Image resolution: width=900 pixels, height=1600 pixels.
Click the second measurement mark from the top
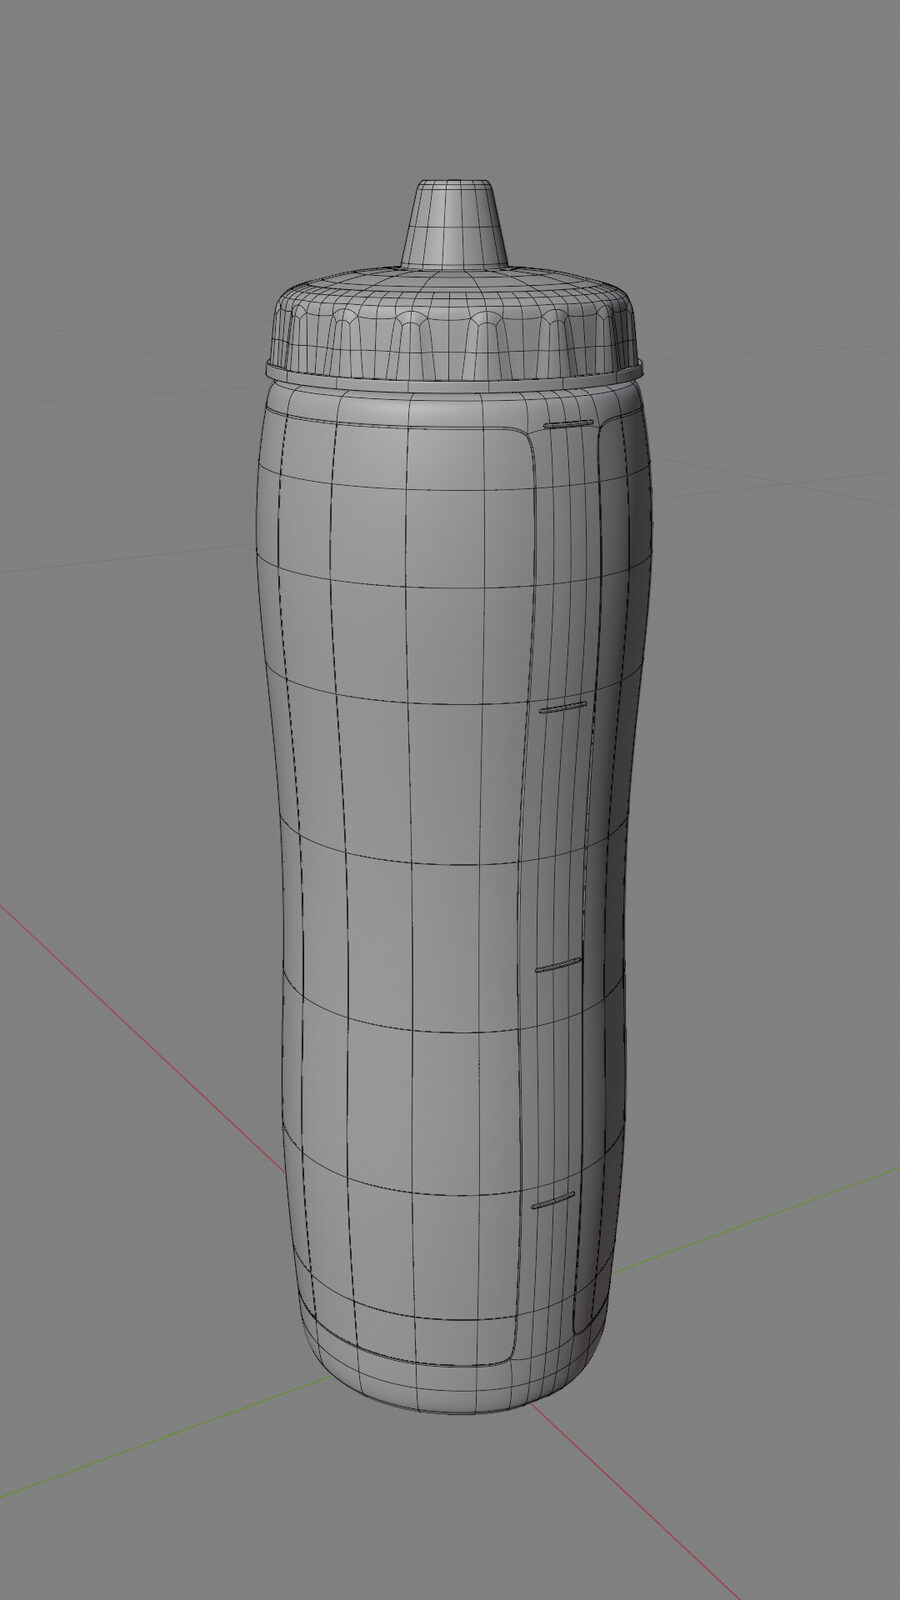pyautogui.click(x=563, y=708)
